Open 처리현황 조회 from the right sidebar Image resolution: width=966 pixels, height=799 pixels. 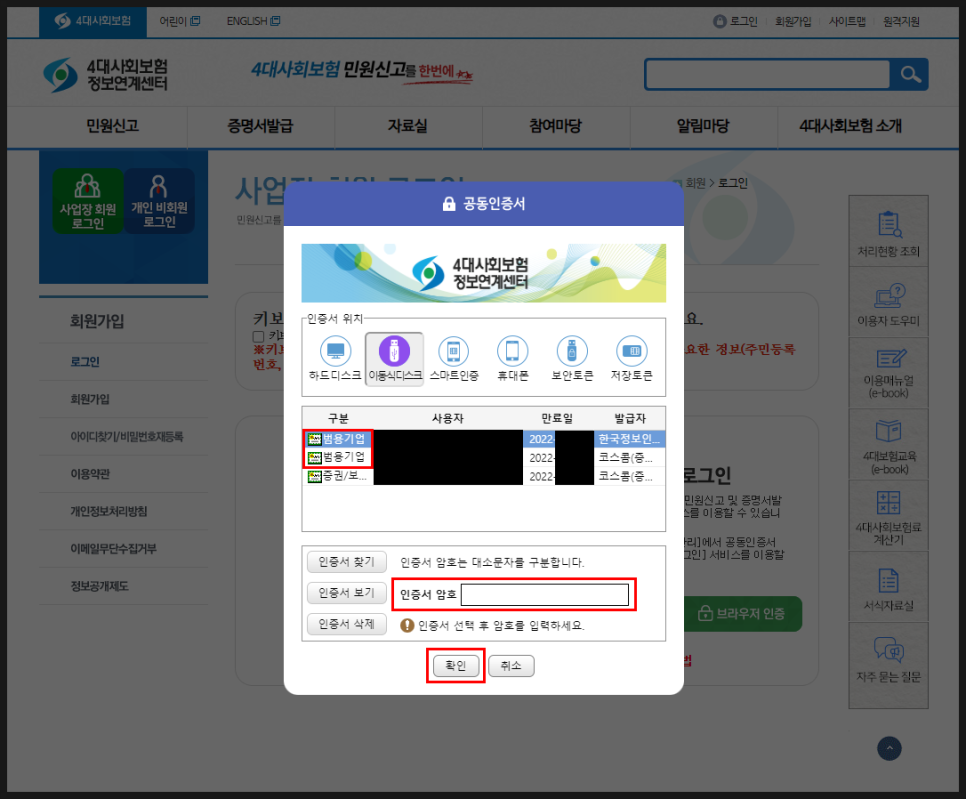coord(888,232)
